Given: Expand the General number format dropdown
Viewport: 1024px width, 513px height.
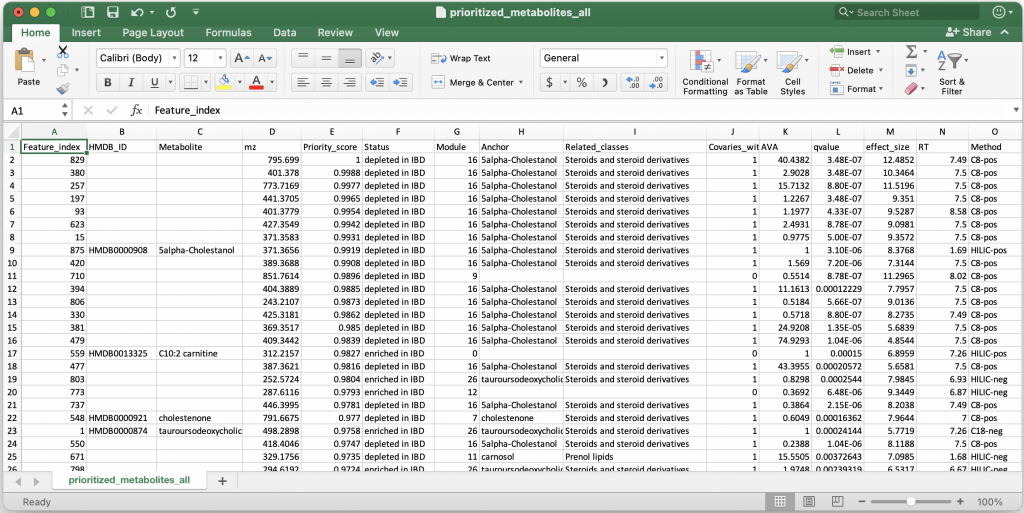Looking at the screenshot, I should (x=661, y=58).
